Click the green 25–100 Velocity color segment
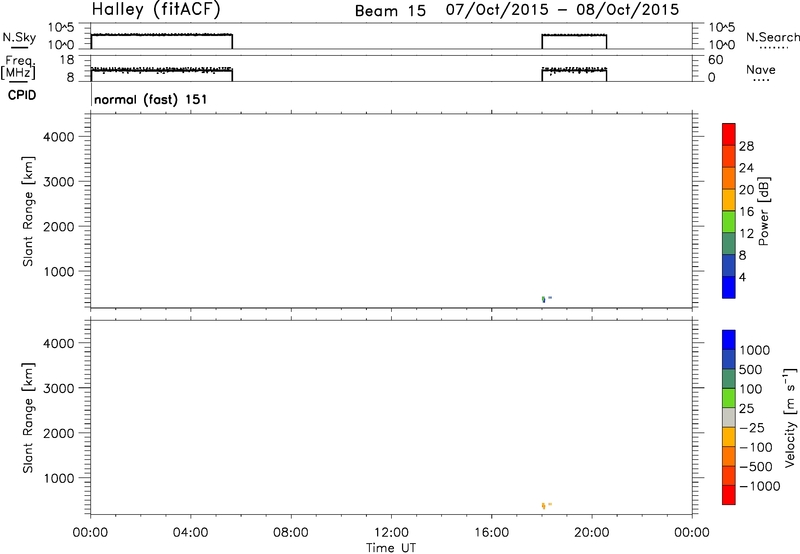This screenshot has width=800, height=554. (729, 398)
